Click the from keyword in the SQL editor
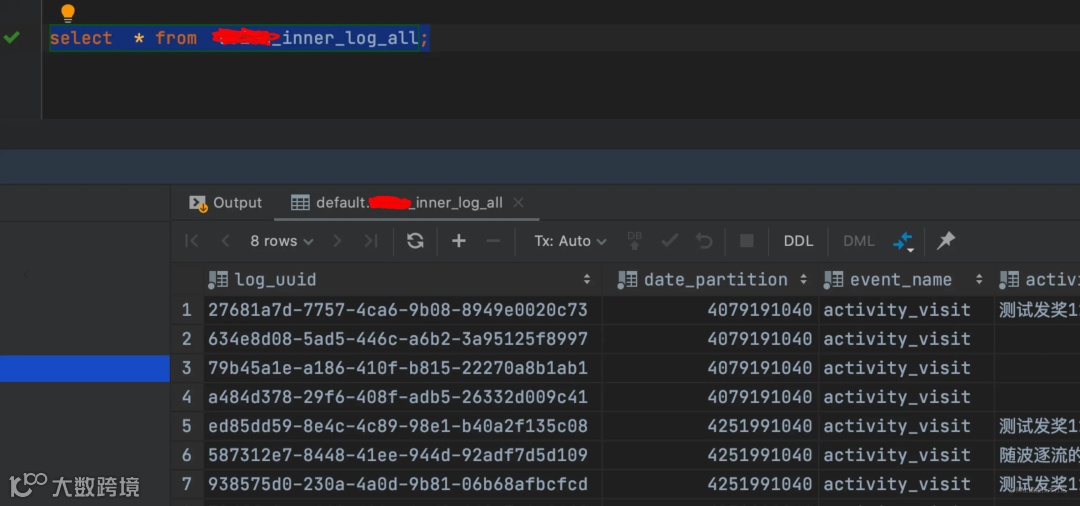The height and width of the screenshot is (506, 1080). 176,38
